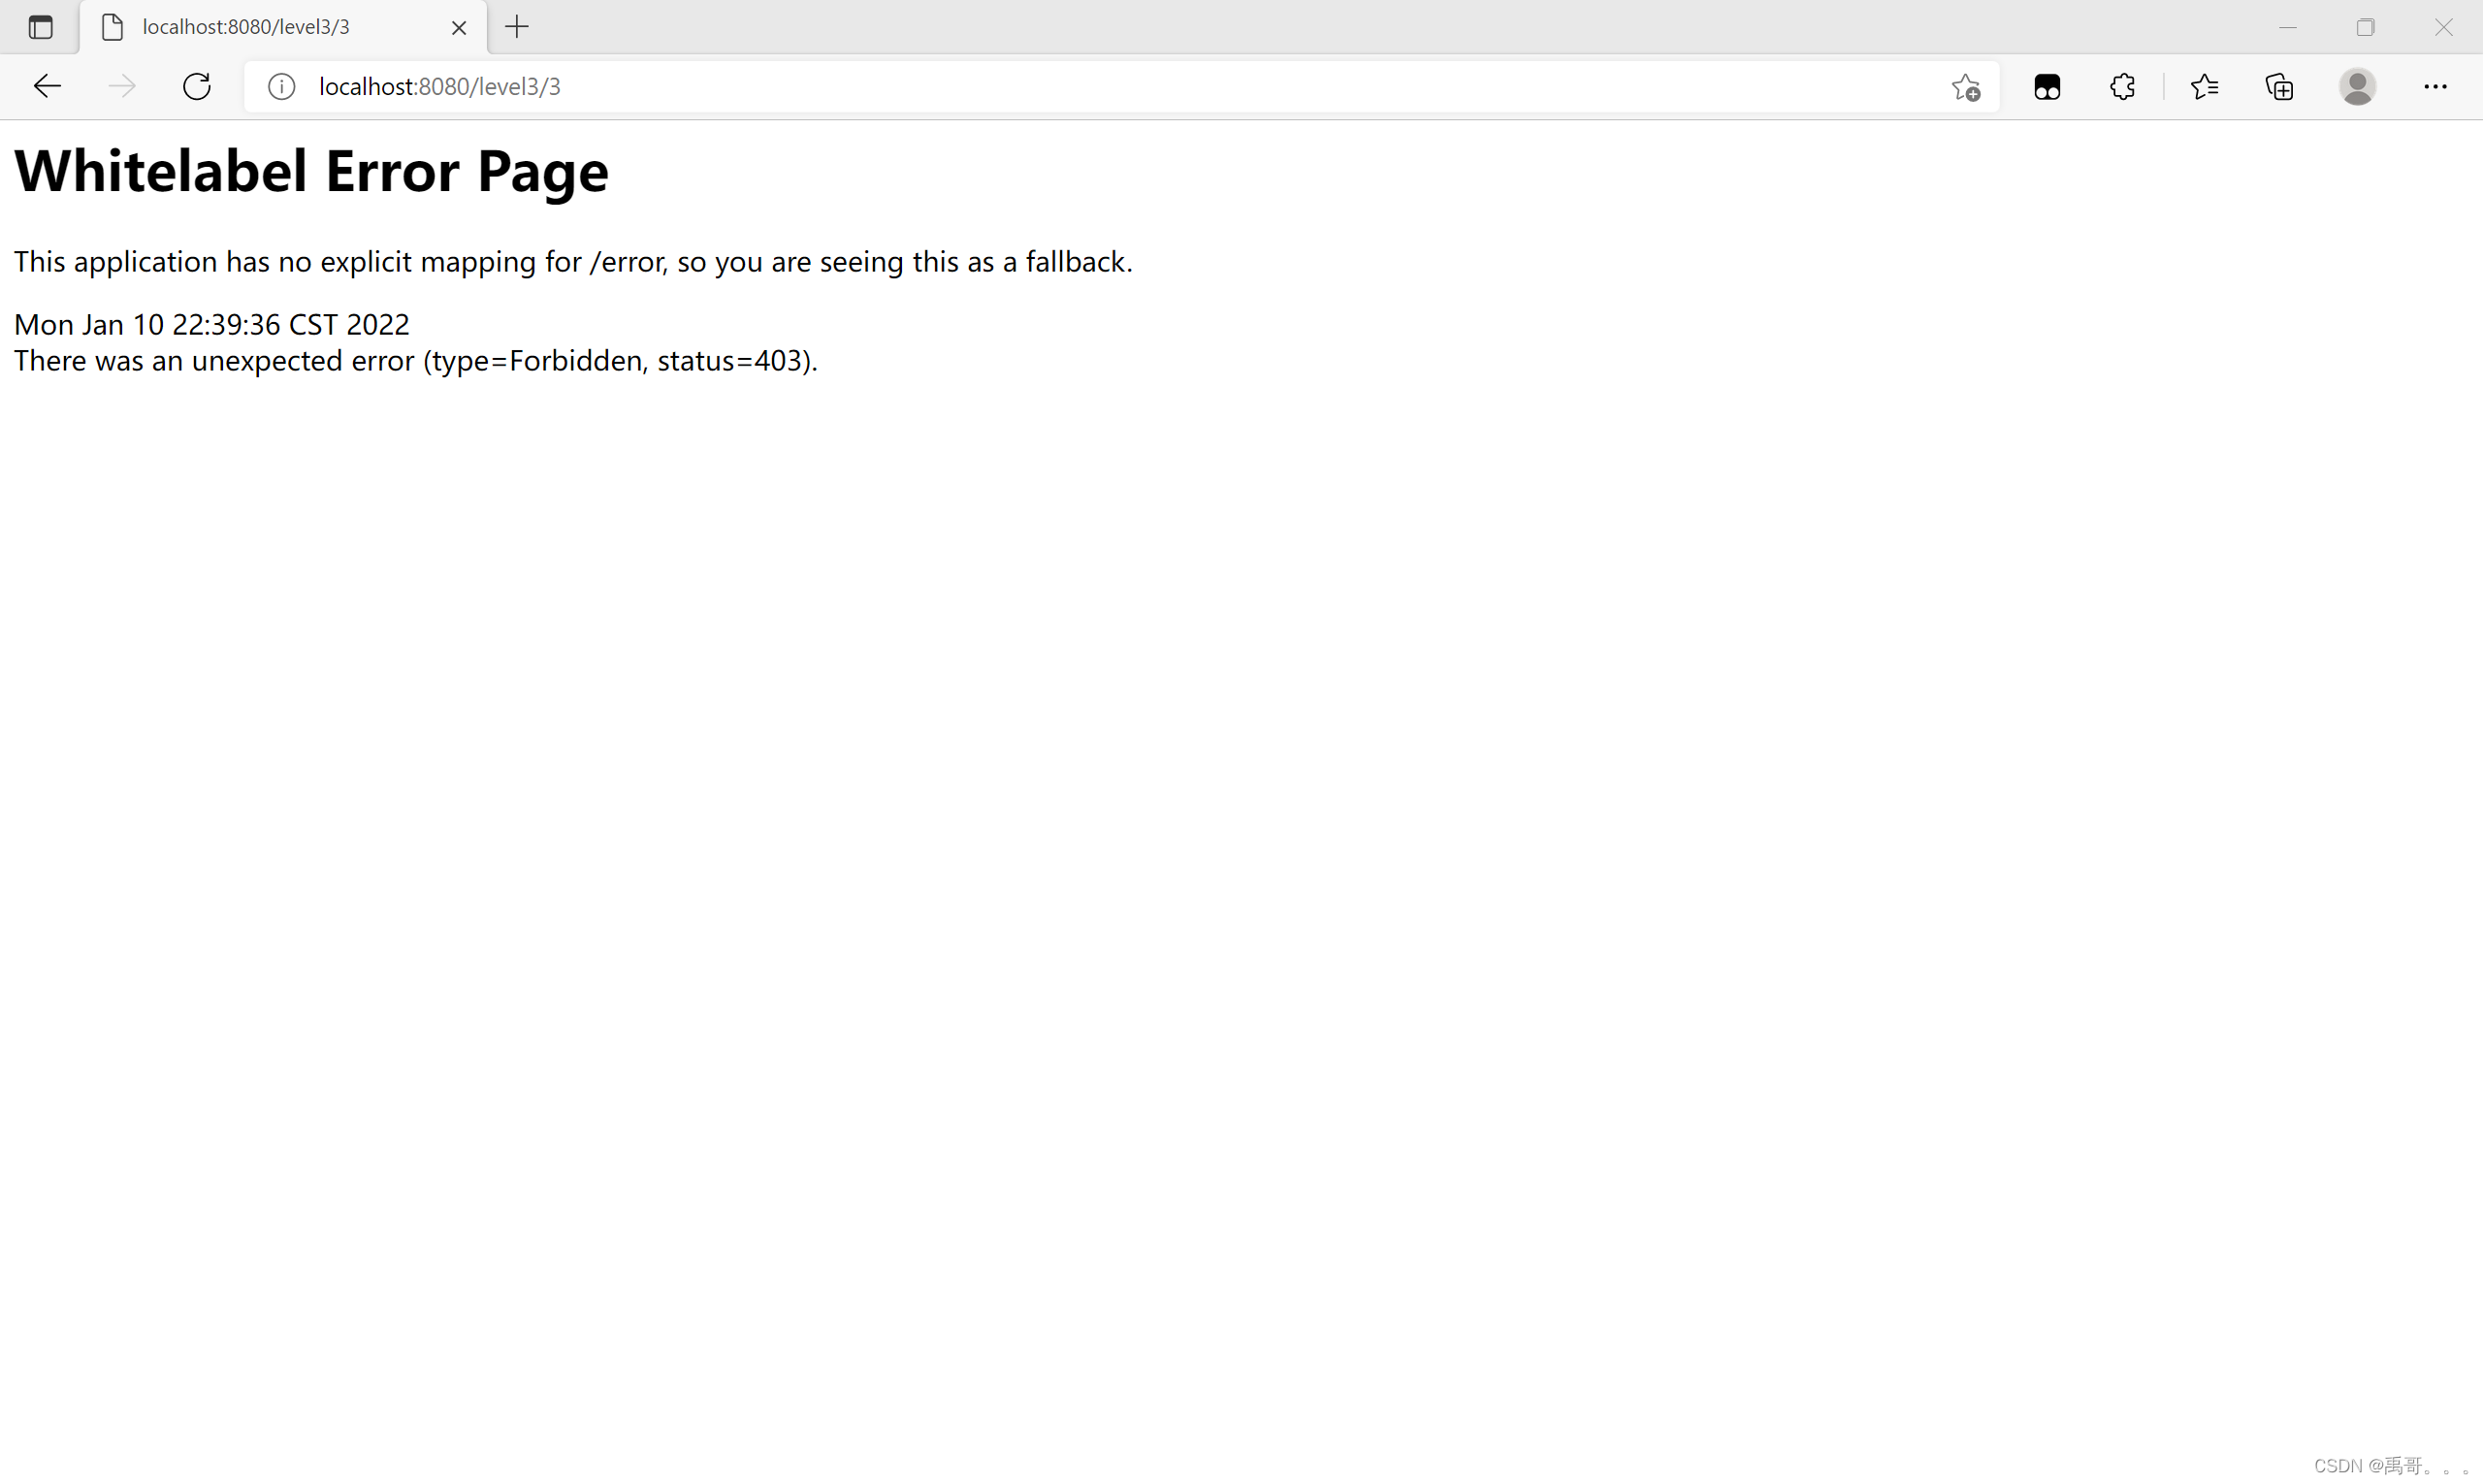Click the Whitelabel Error Page heading
Screen dimensions: 2483x1484
311,170
